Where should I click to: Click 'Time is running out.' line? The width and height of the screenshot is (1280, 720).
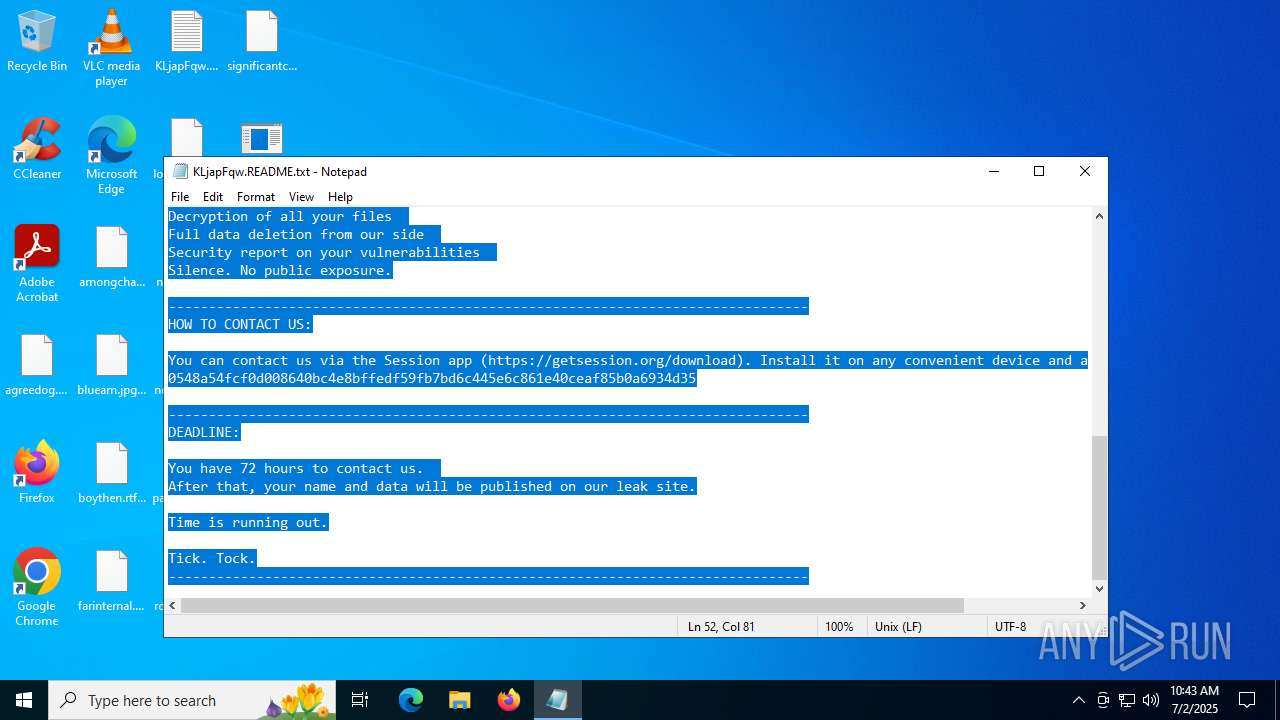point(248,522)
